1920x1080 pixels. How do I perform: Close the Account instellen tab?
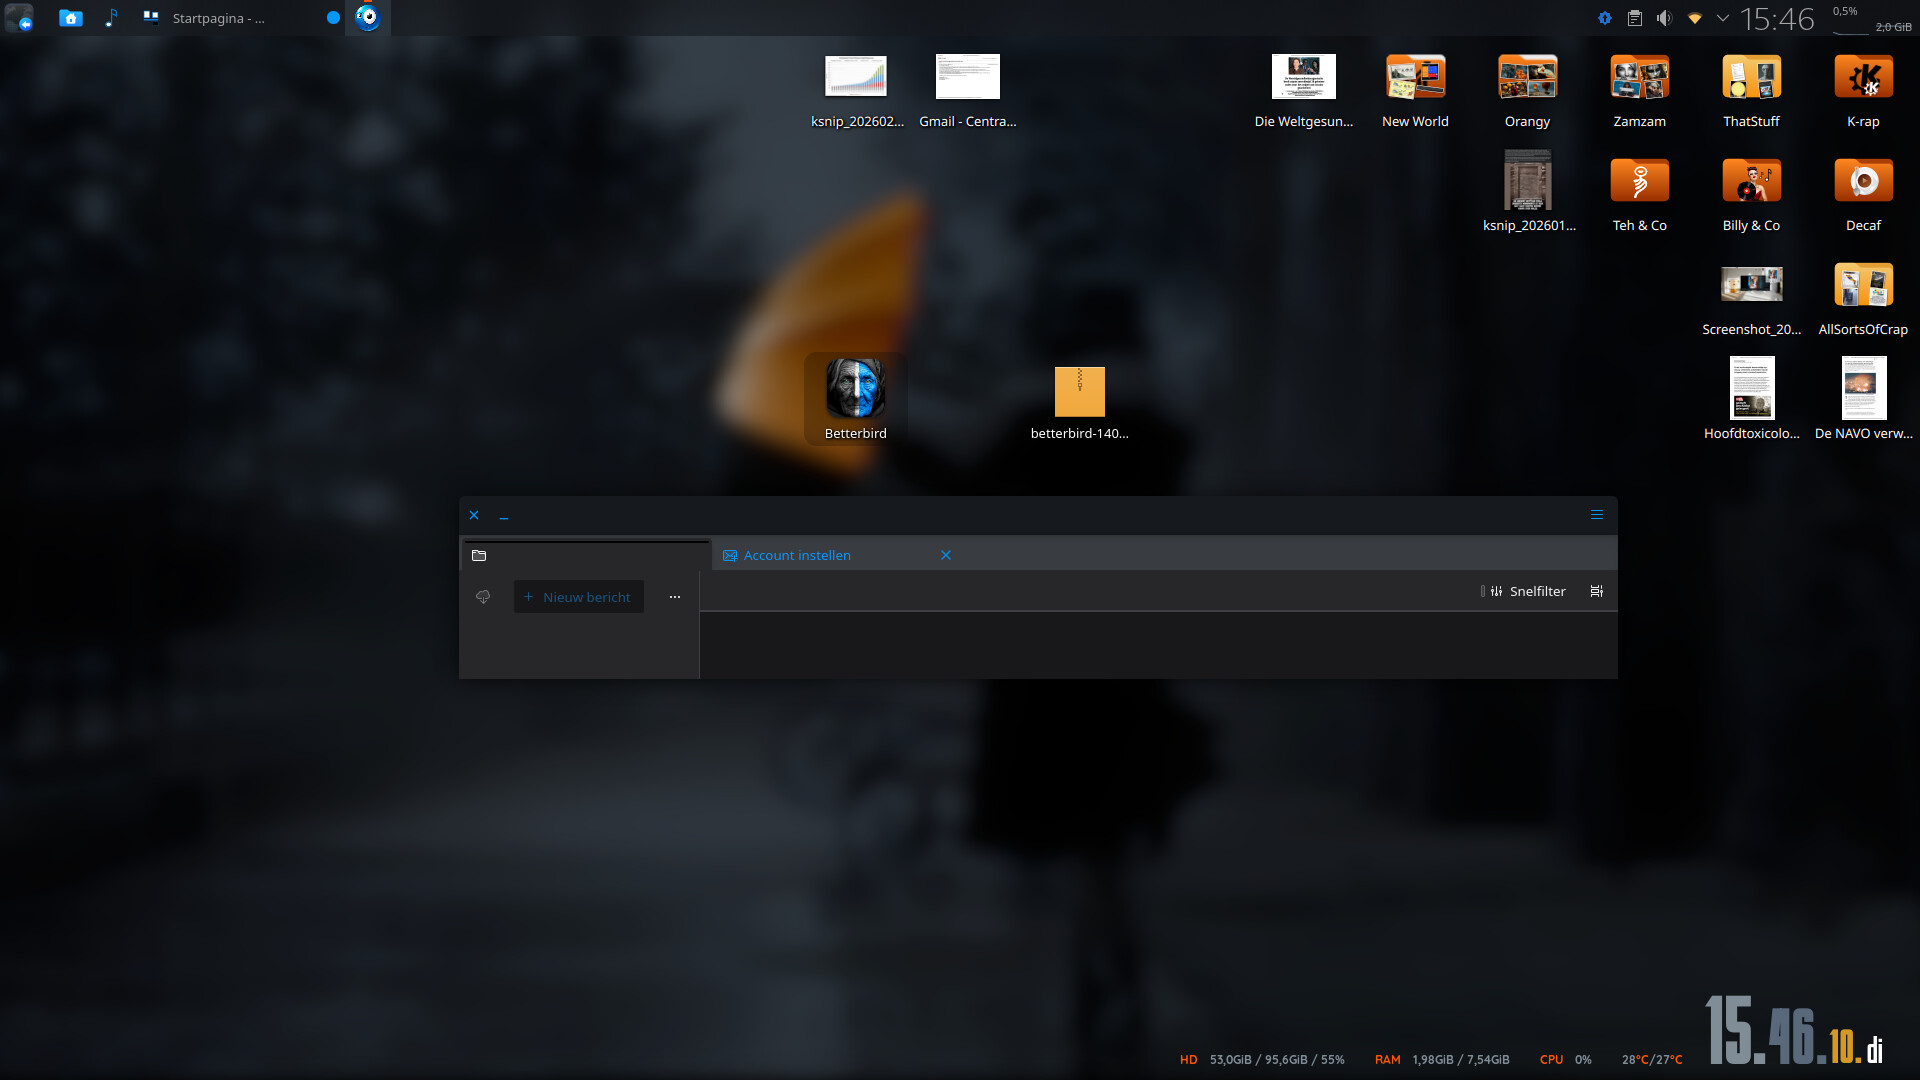tap(946, 555)
